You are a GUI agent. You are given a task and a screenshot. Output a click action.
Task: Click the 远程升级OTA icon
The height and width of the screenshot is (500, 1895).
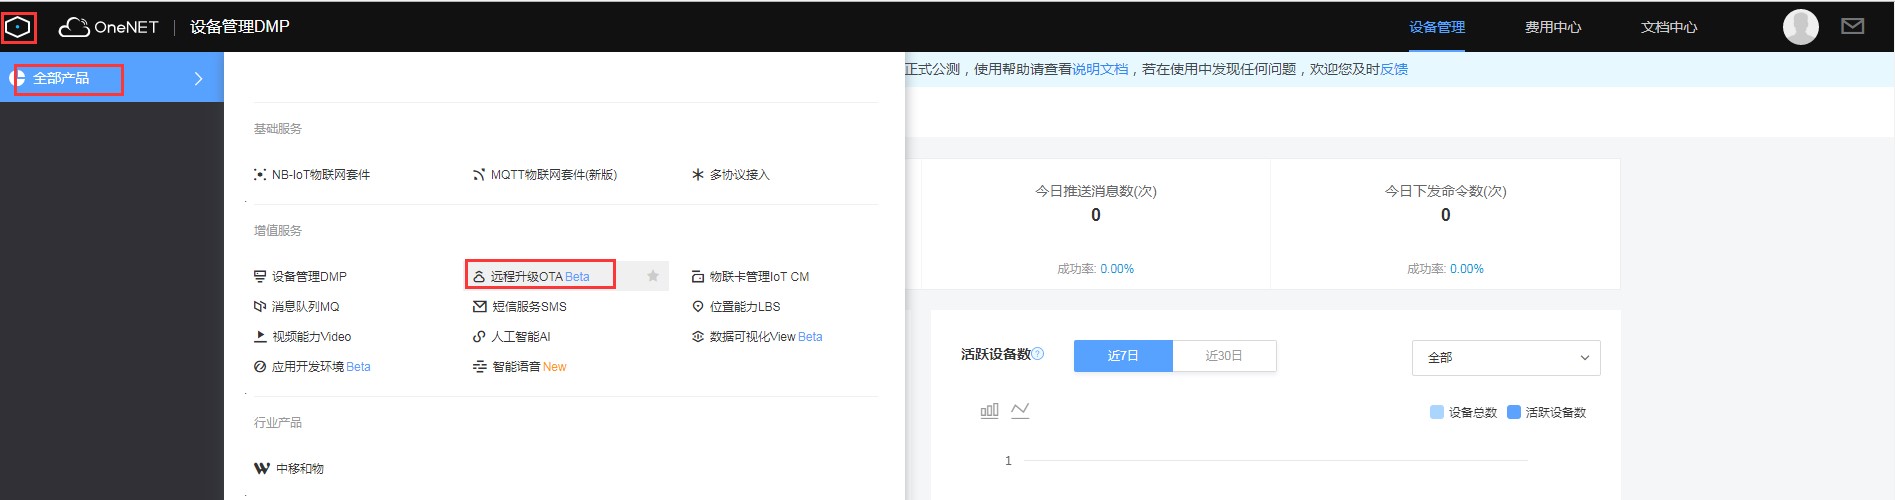click(479, 277)
